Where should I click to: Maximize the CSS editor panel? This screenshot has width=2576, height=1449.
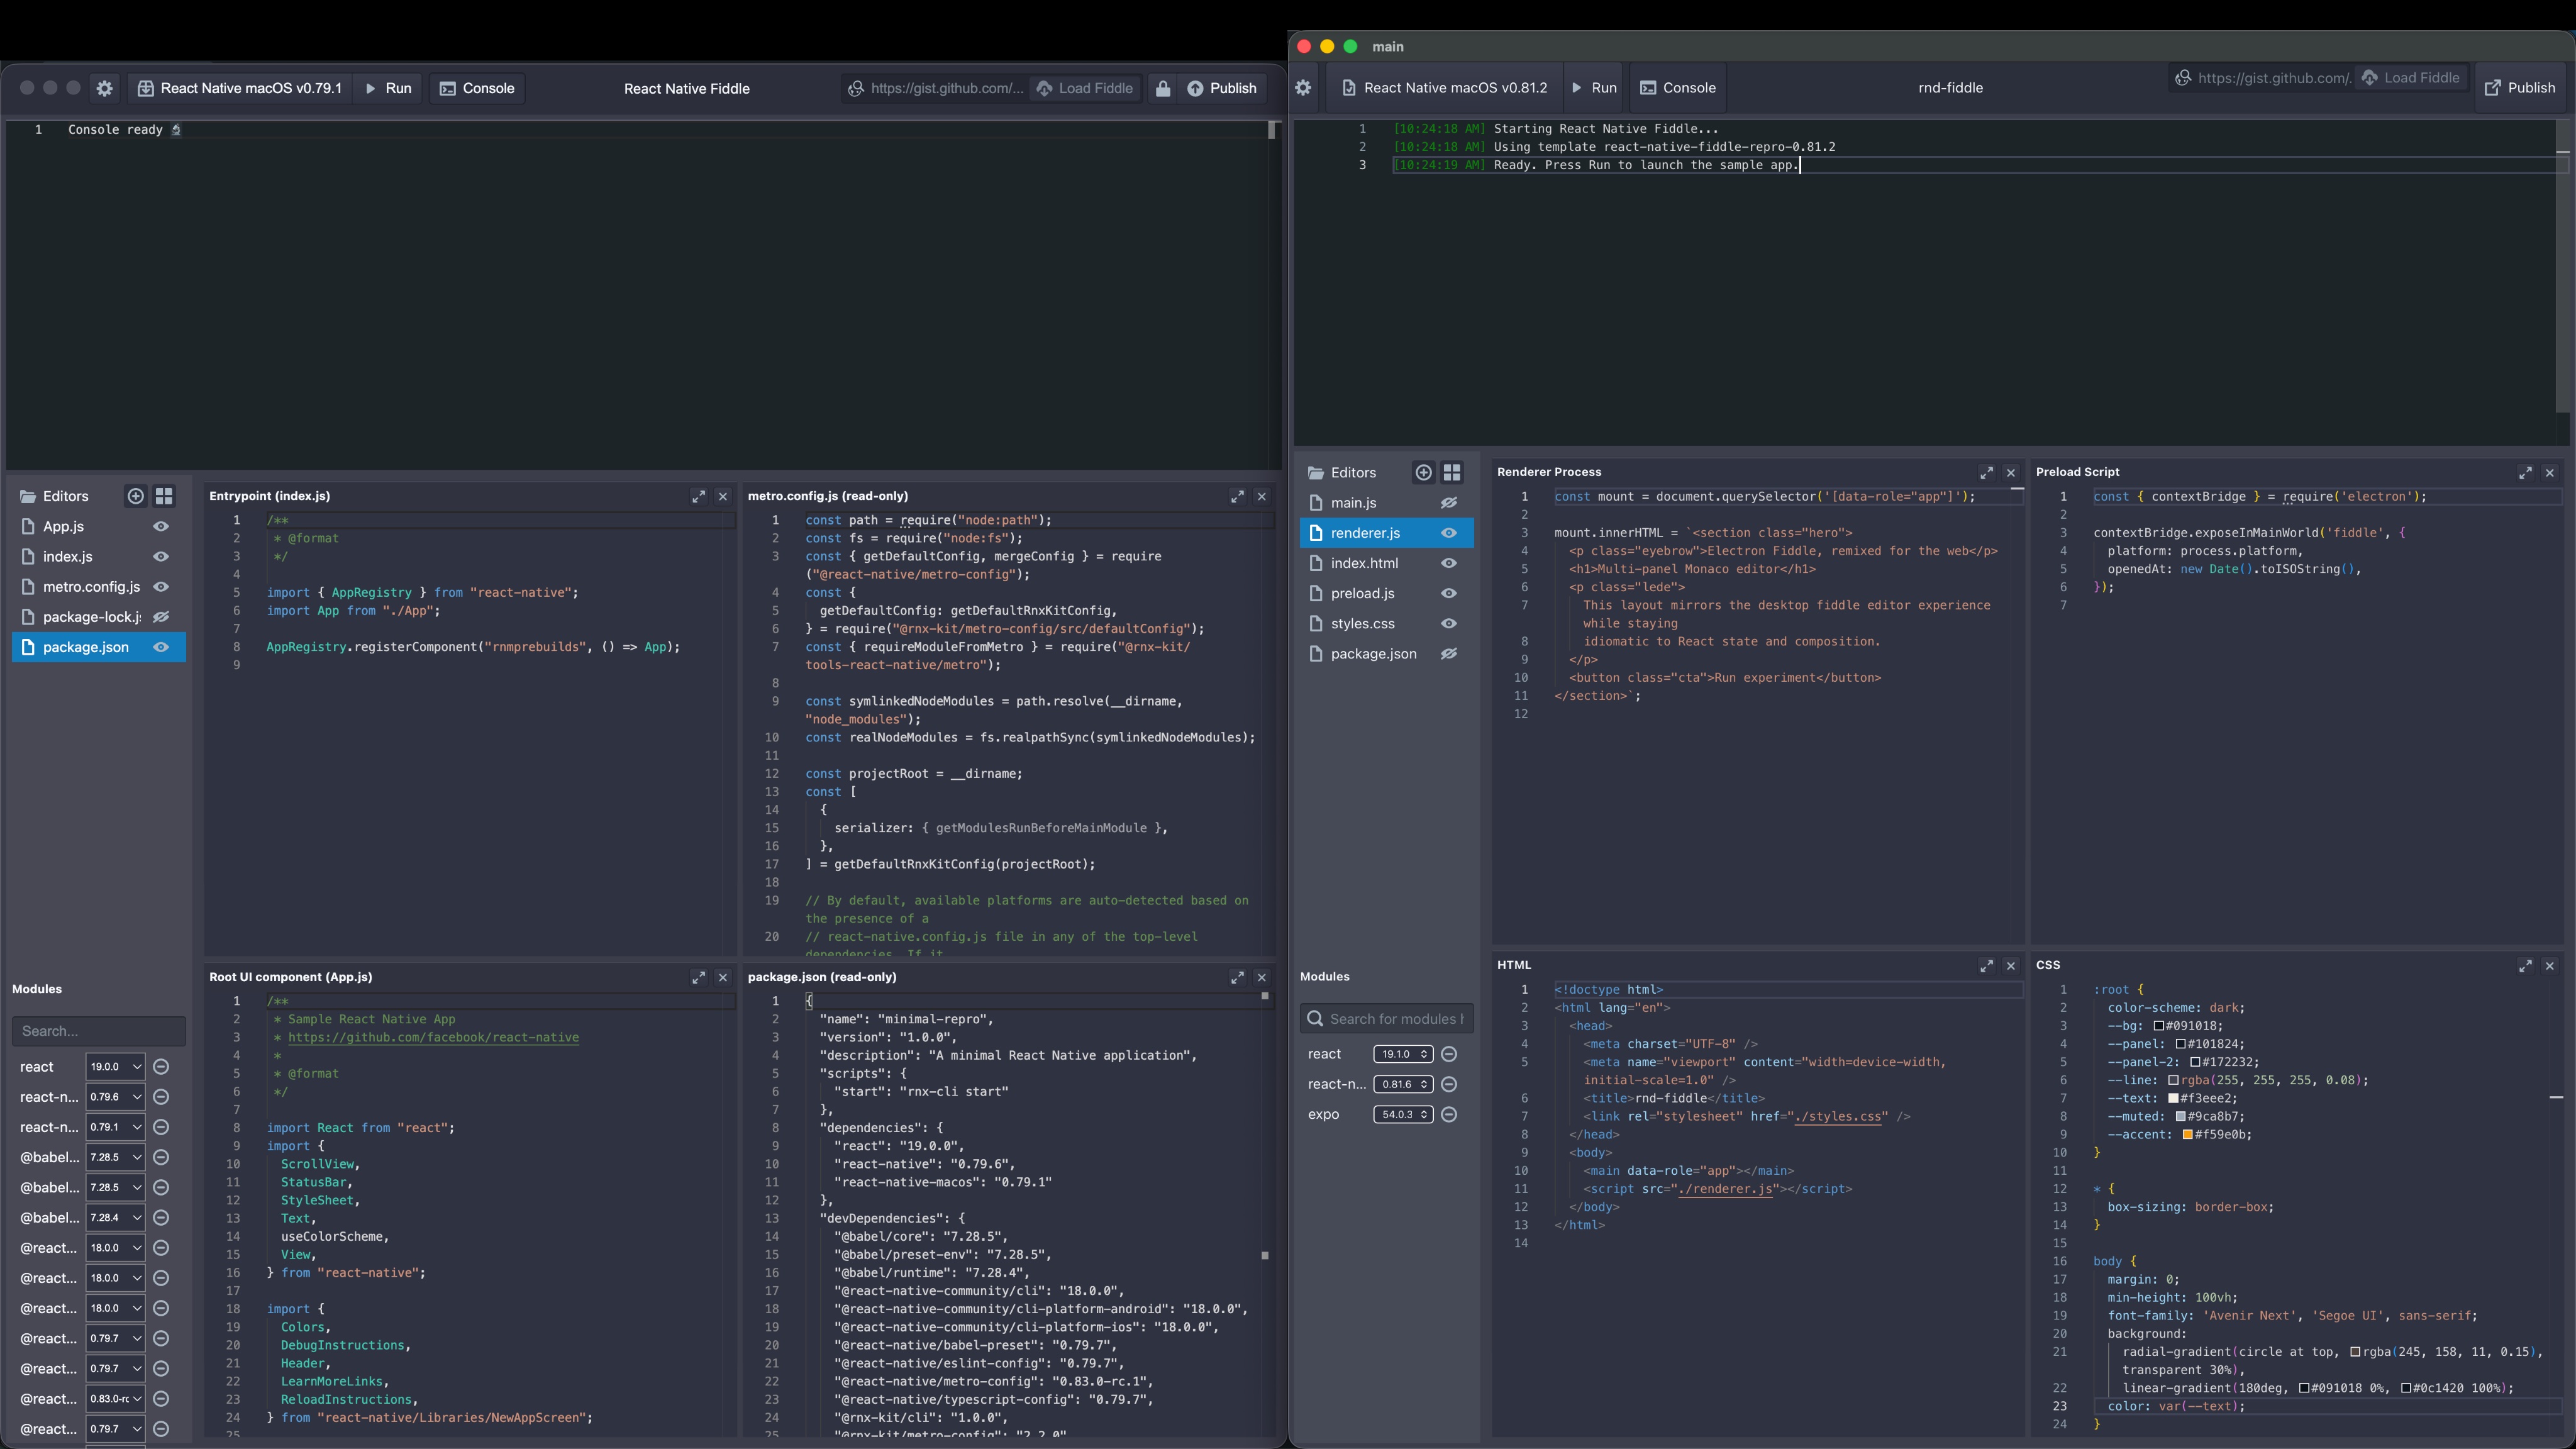point(2525,965)
